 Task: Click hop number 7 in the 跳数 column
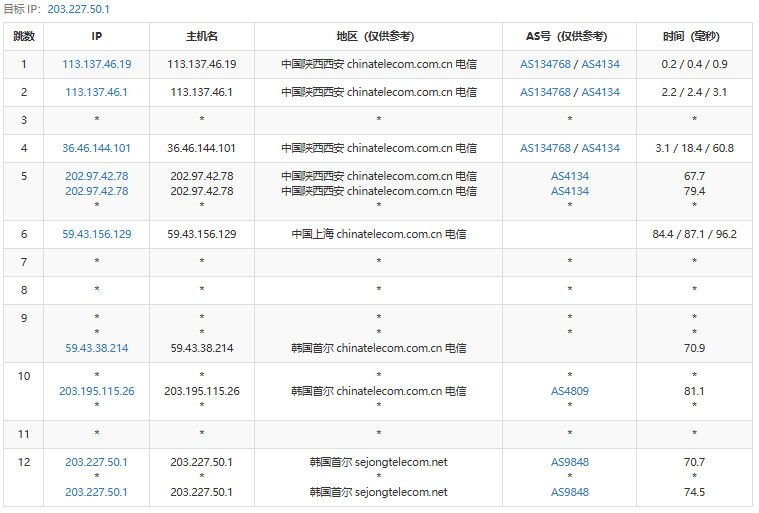(x=24, y=262)
